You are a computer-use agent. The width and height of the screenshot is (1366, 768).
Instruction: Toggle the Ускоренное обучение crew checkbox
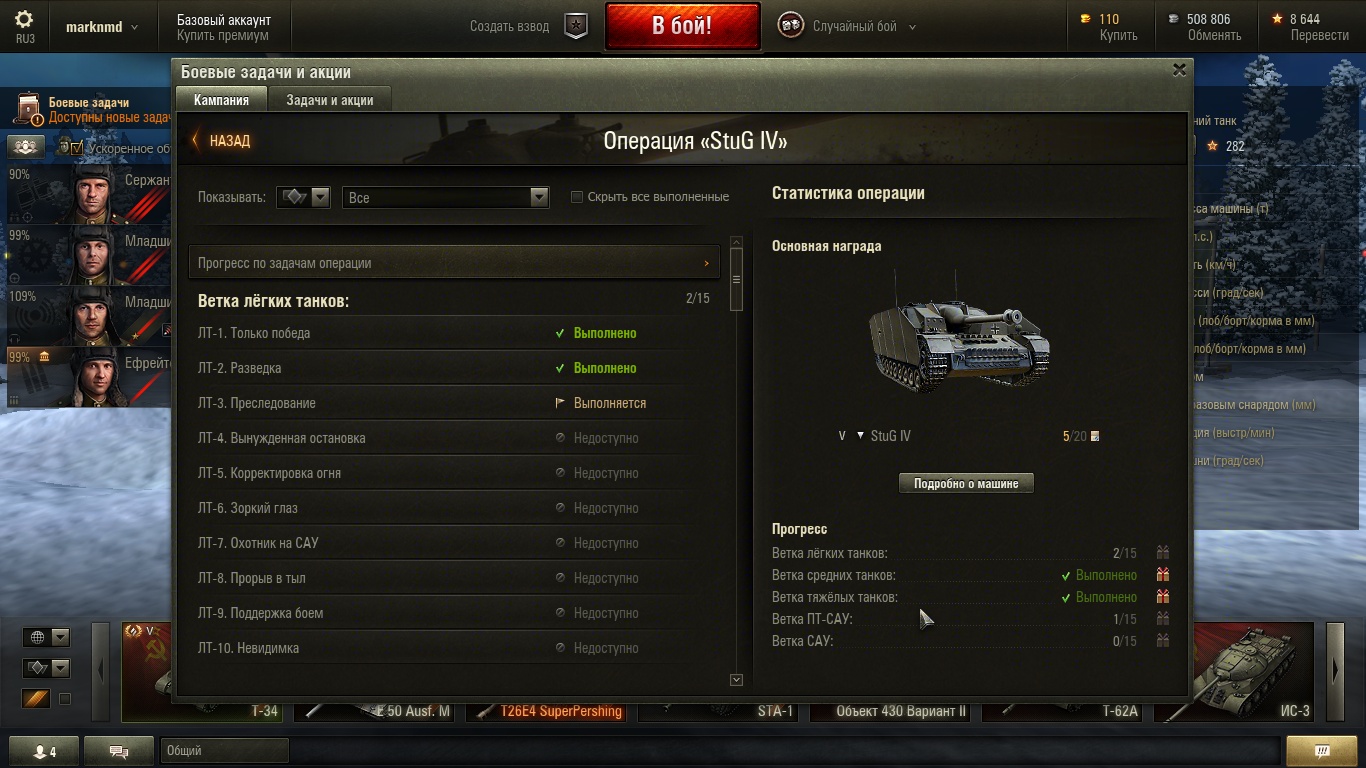tap(77, 148)
